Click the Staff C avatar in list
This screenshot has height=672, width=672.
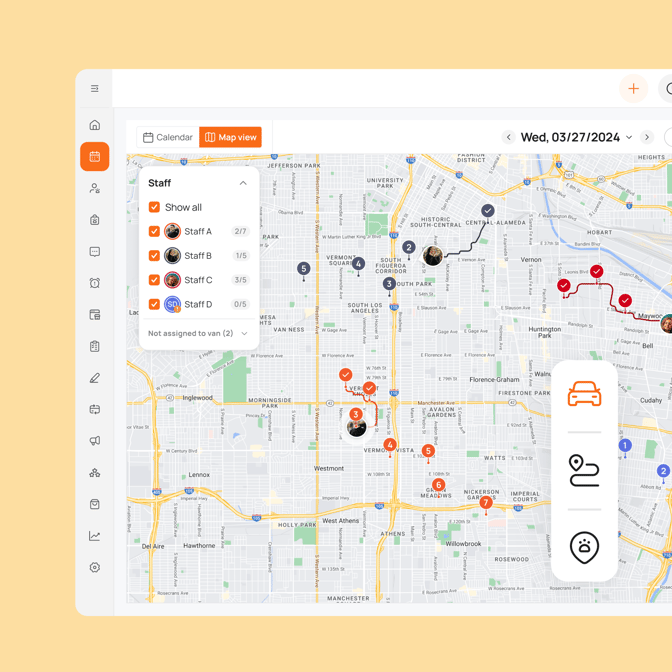click(172, 280)
